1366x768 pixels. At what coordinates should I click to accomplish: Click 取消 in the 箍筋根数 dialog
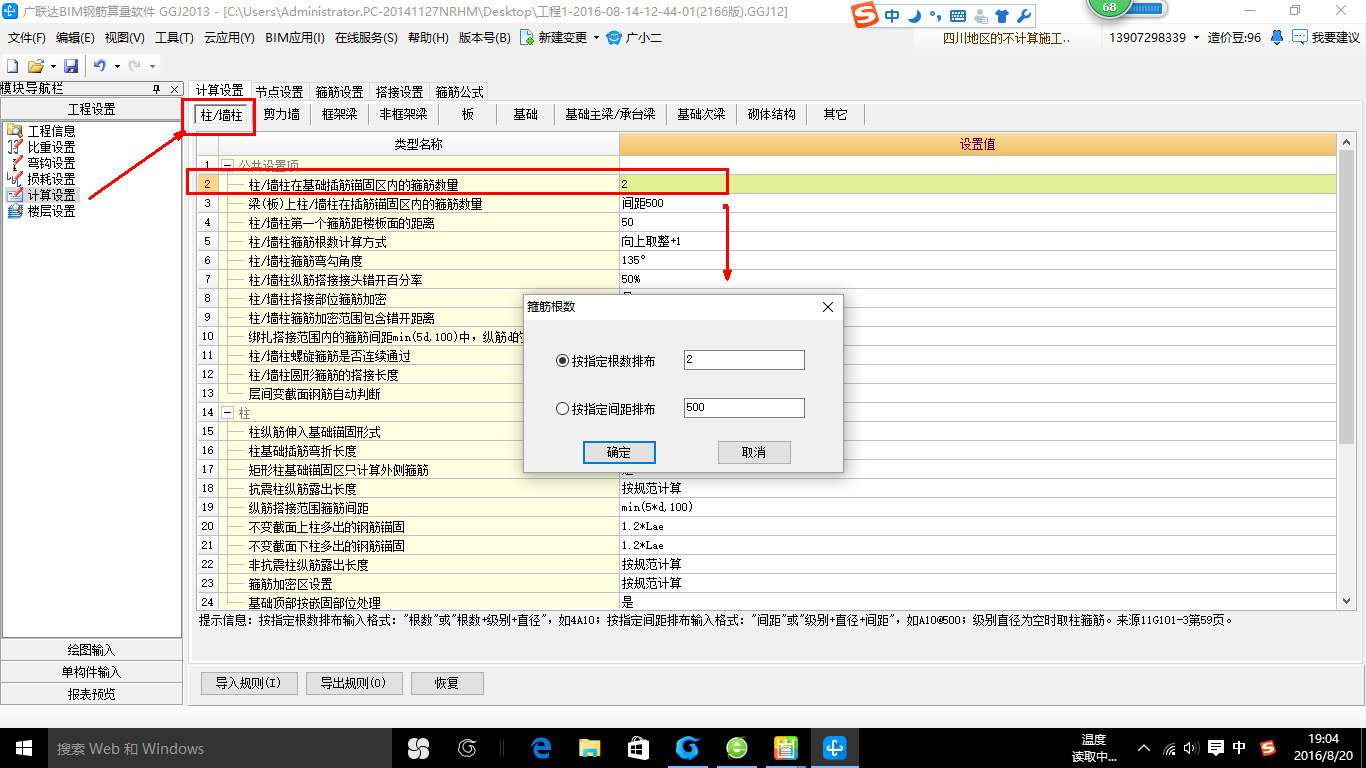754,452
